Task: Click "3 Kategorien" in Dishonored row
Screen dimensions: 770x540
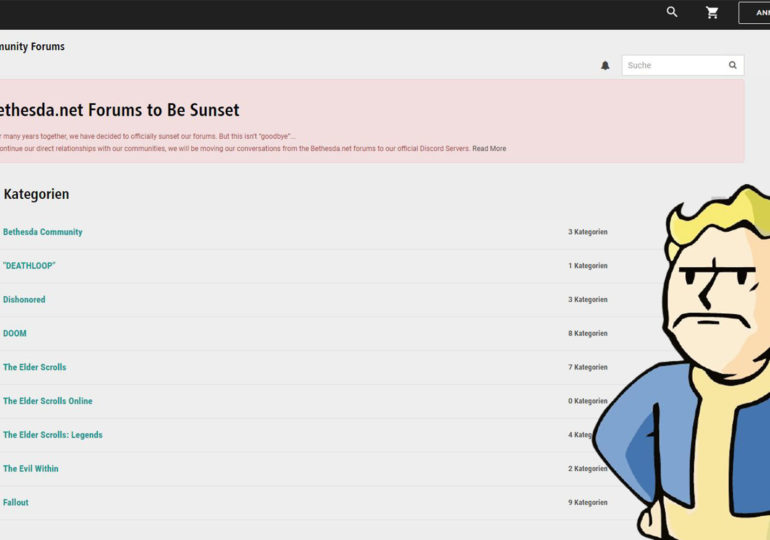Action: (x=588, y=299)
